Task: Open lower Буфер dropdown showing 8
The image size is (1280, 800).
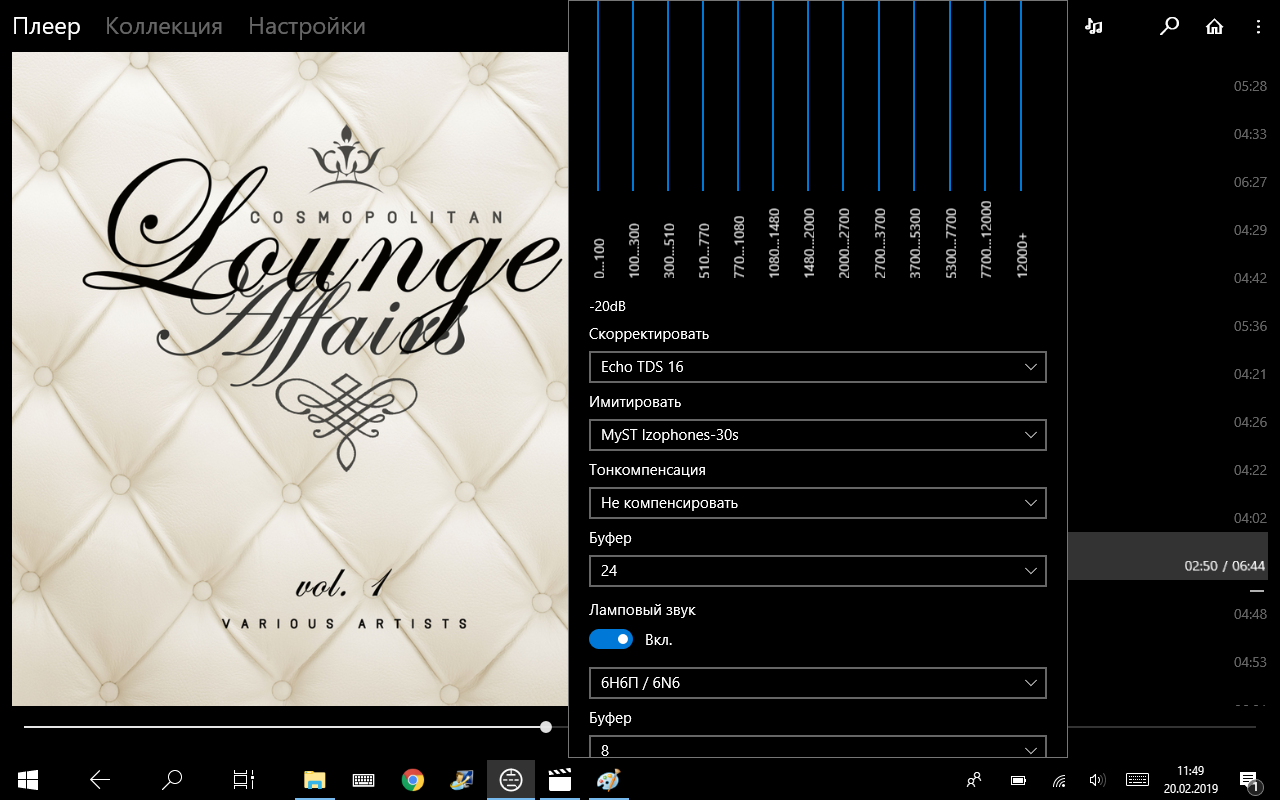Action: click(x=818, y=747)
